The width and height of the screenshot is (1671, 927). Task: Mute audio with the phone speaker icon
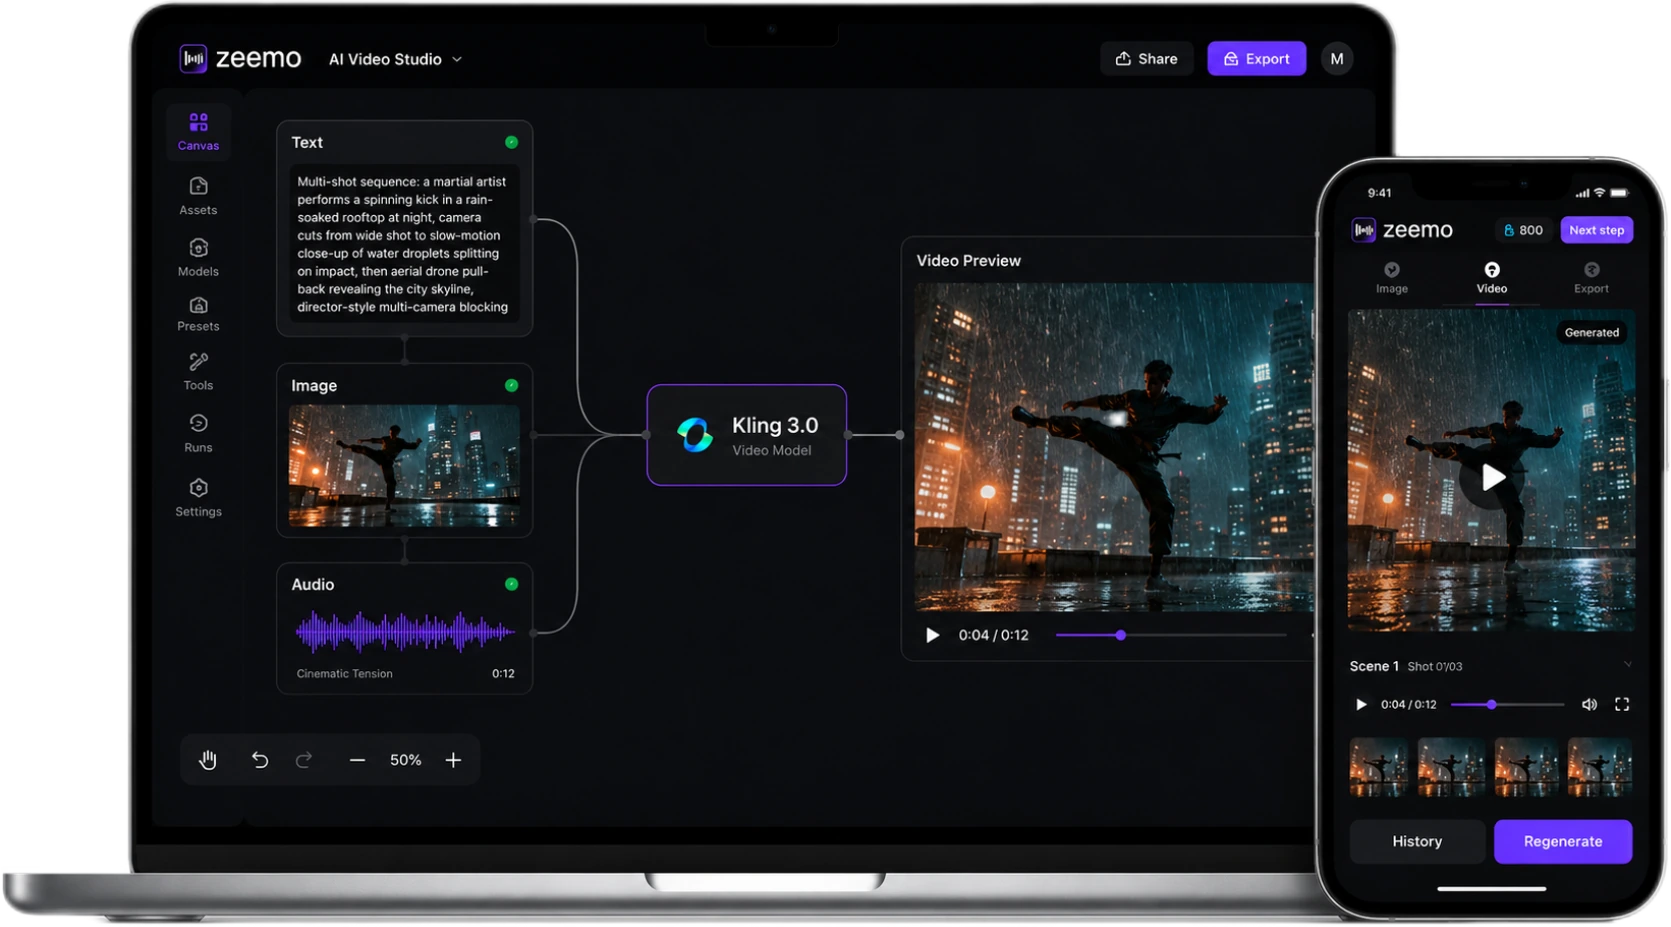(x=1589, y=705)
